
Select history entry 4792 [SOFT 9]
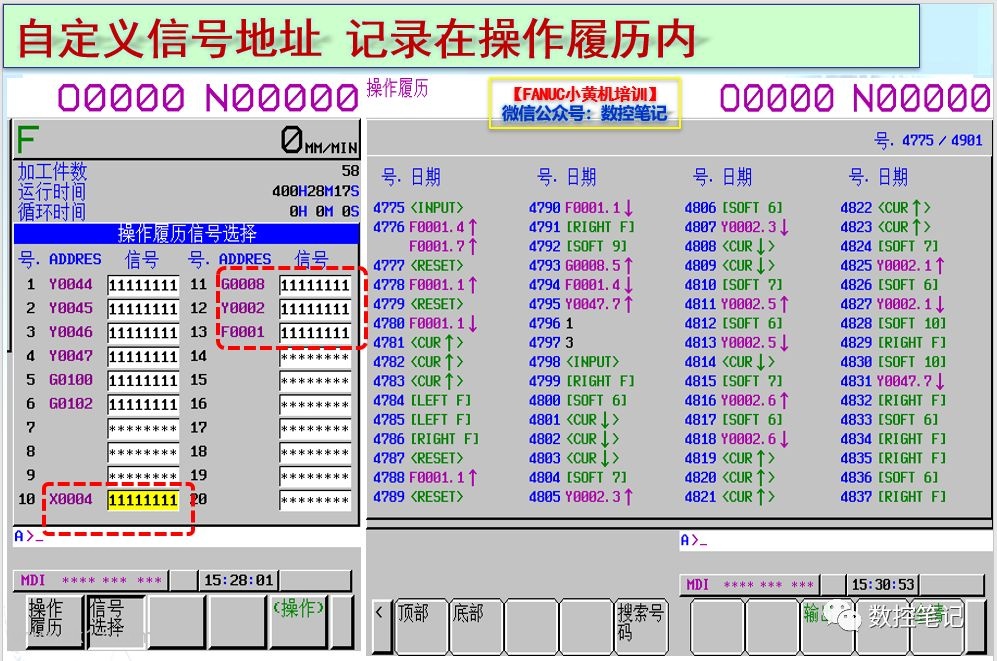point(578,246)
